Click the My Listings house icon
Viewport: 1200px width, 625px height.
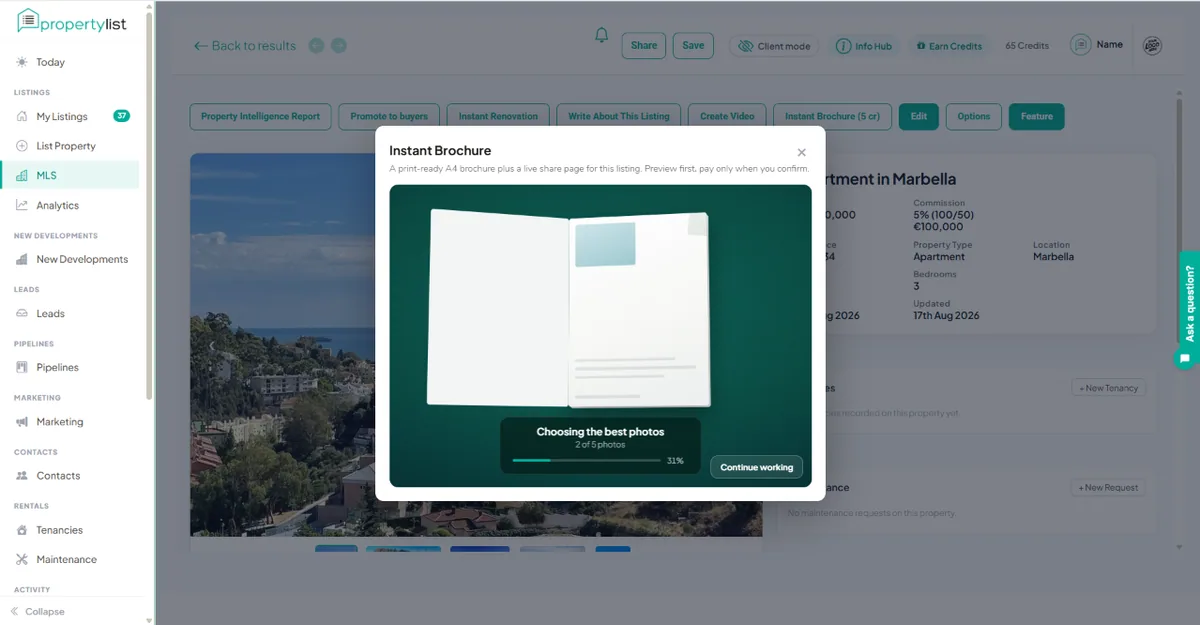coord(22,116)
